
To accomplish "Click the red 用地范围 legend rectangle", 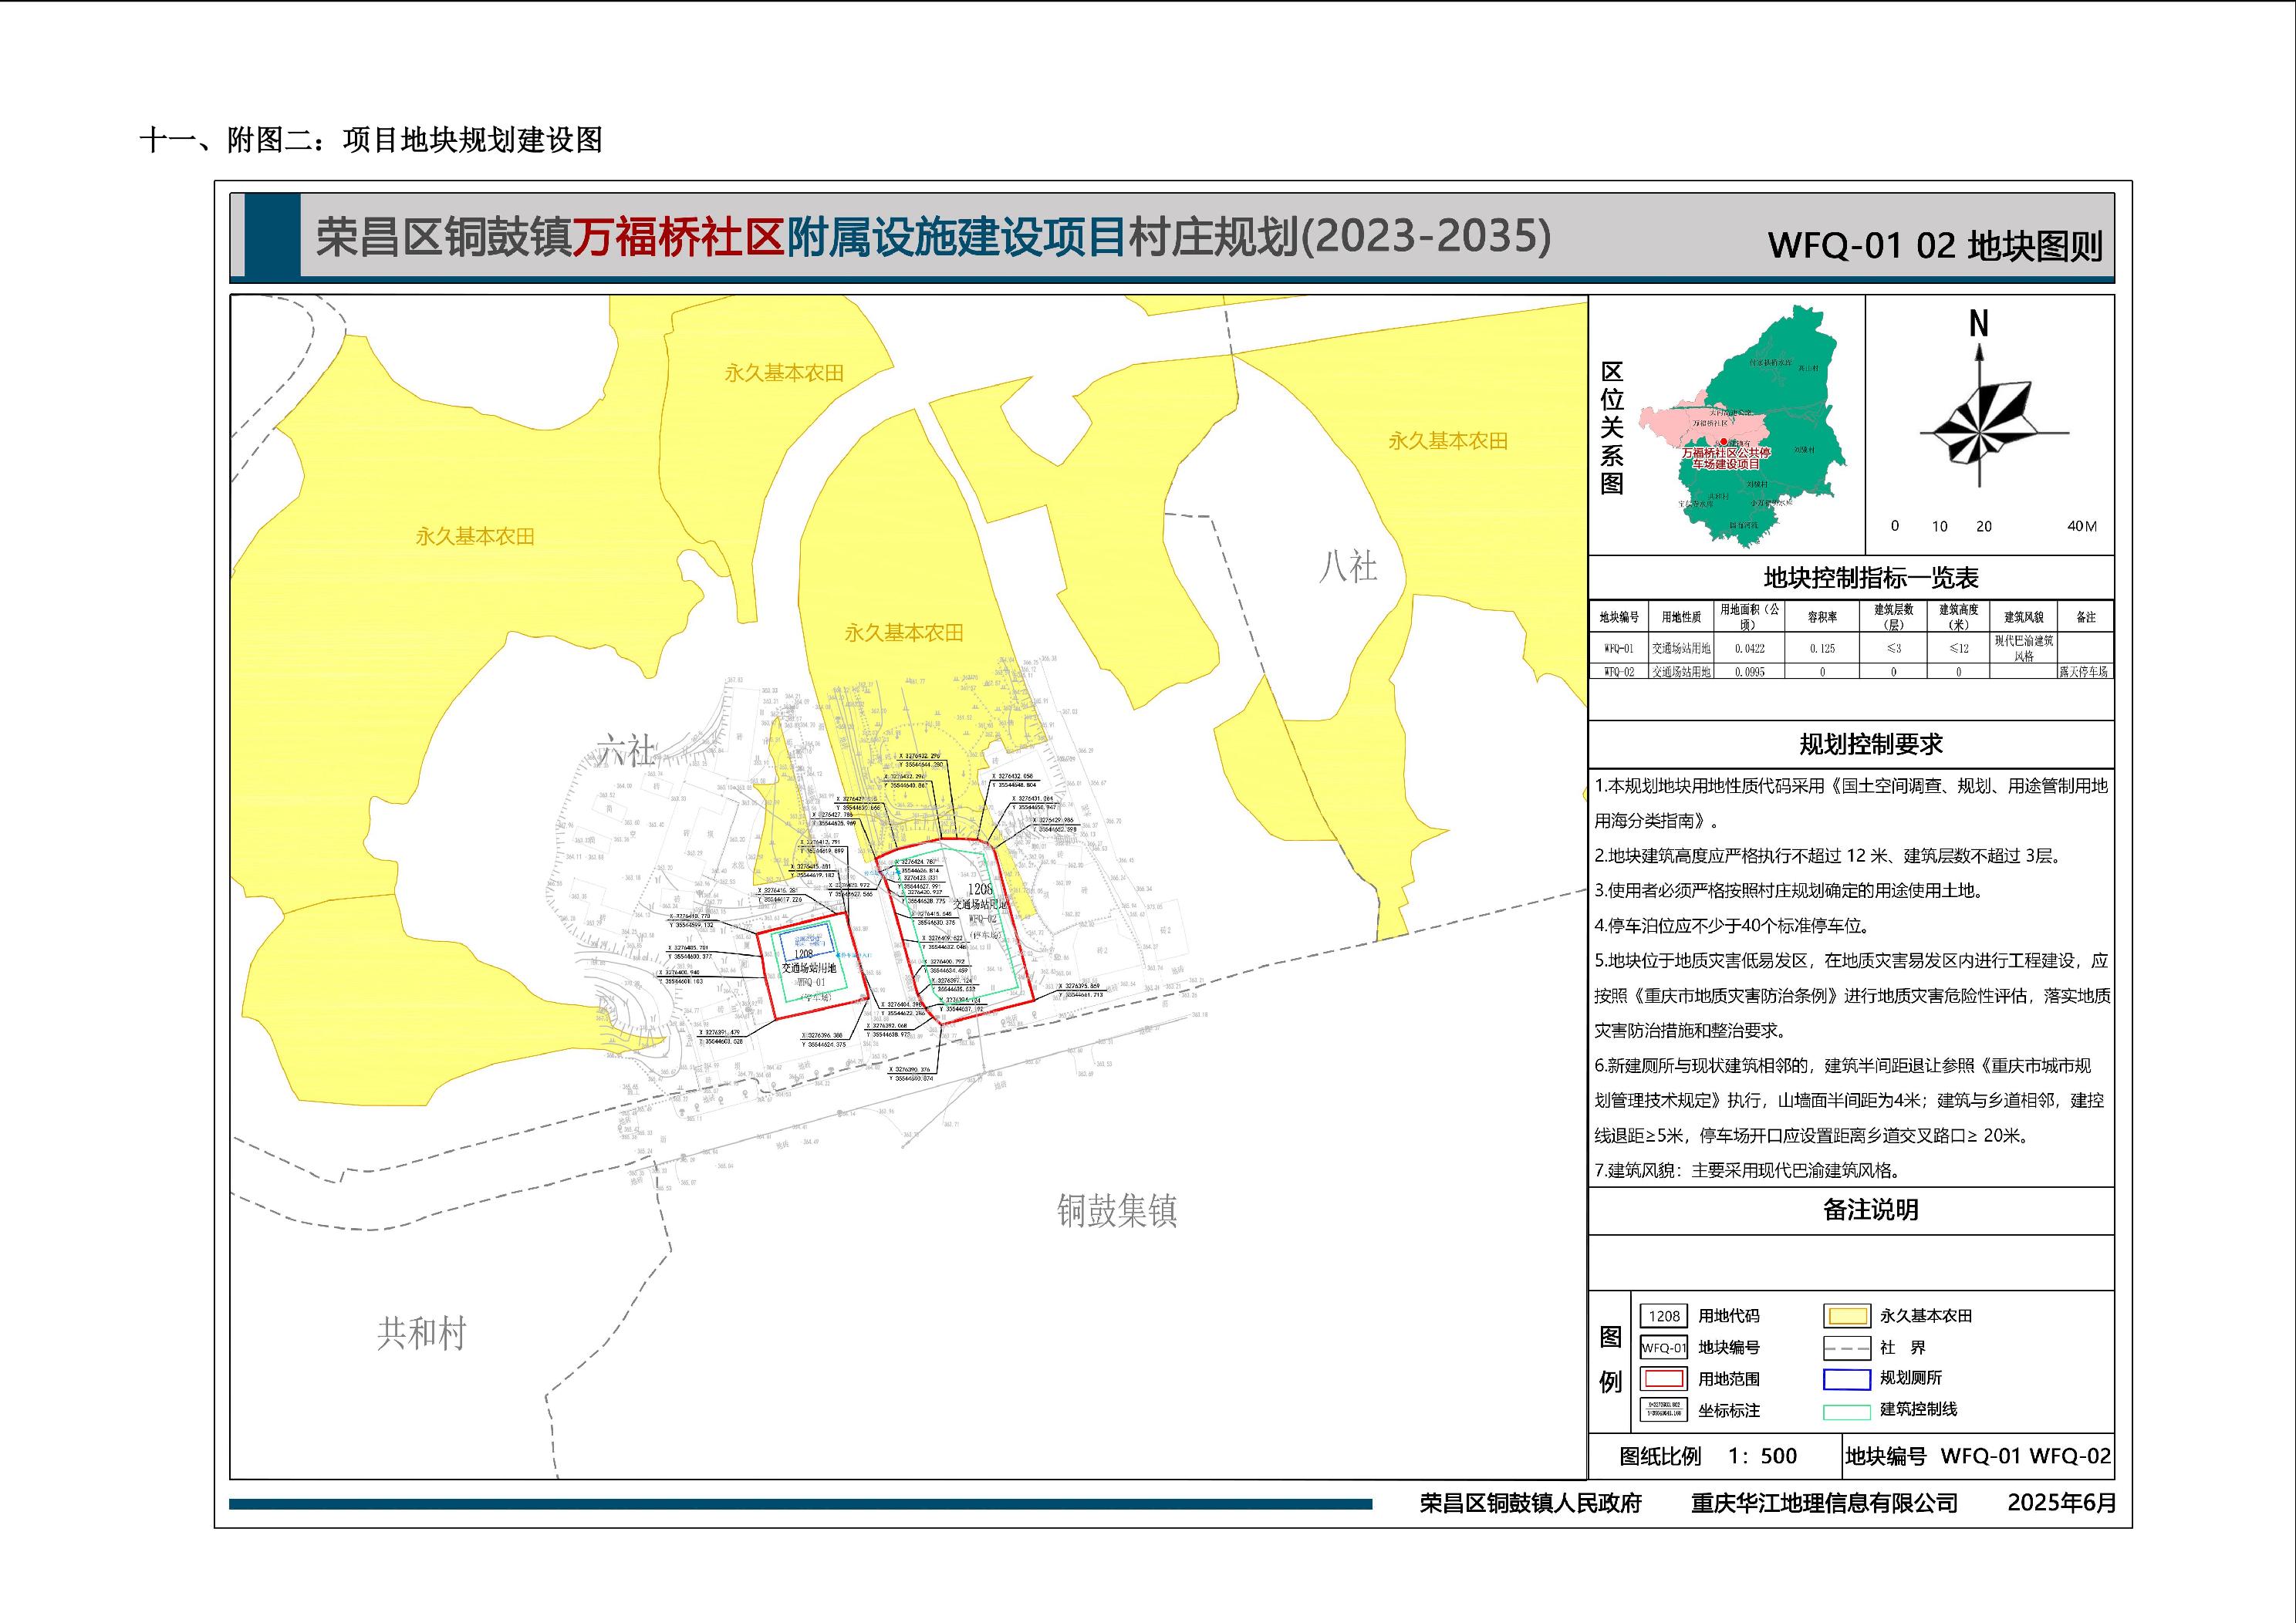I will click(1664, 1379).
